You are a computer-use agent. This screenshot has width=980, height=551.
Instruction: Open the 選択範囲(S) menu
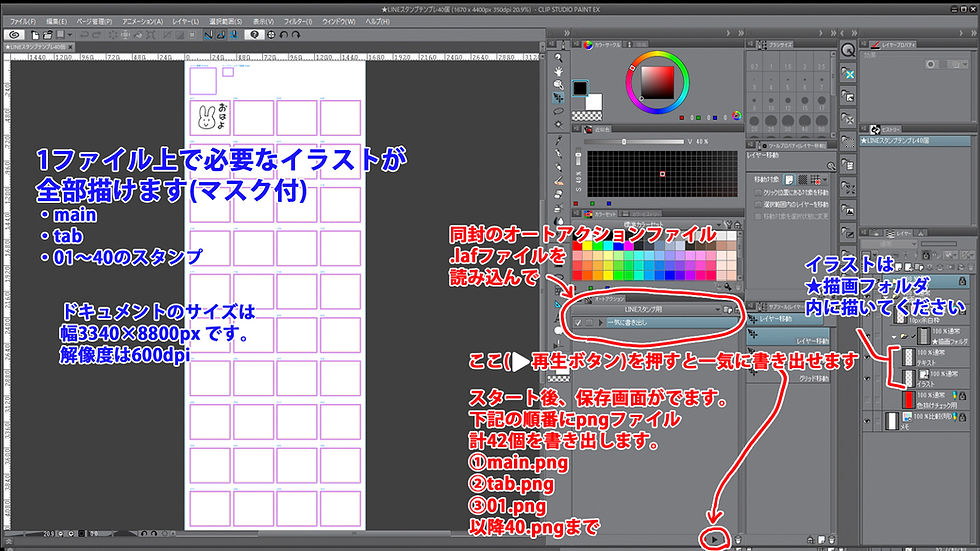[226, 21]
